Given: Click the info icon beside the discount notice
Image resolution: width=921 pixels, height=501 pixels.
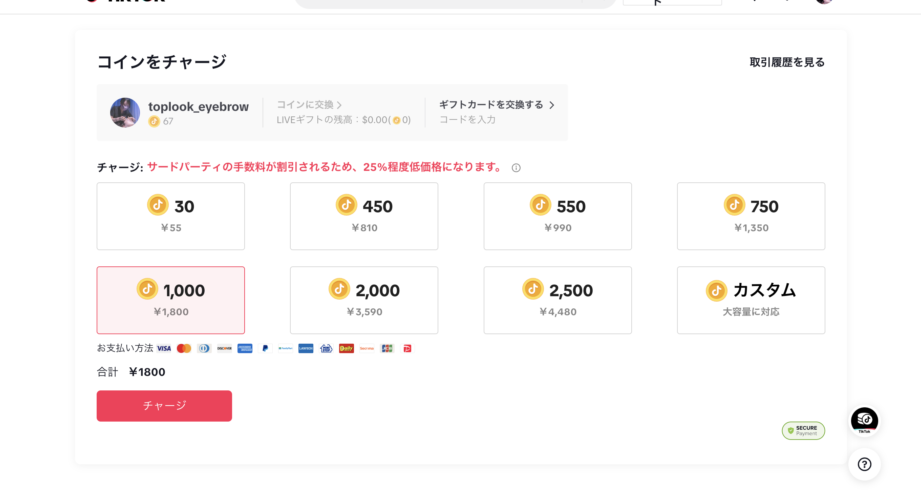Looking at the screenshot, I should pos(516,168).
